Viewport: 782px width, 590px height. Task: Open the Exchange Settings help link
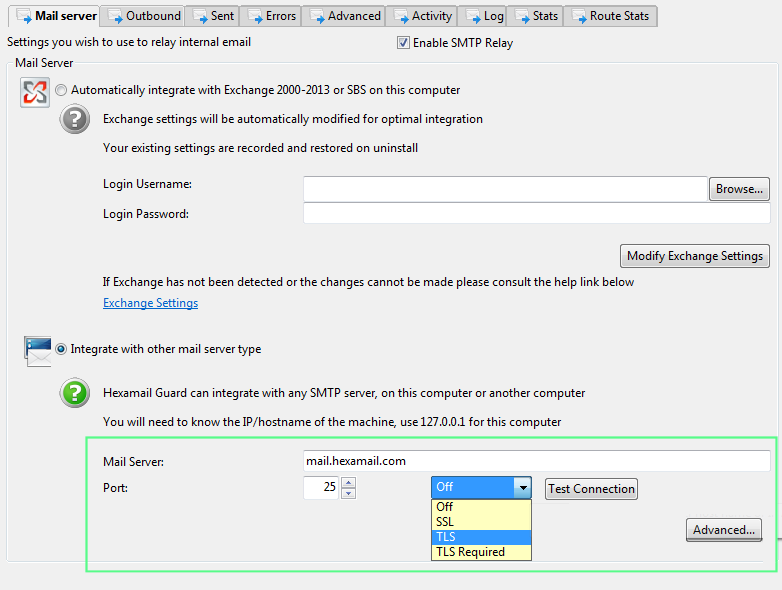[x=150, y=303]
